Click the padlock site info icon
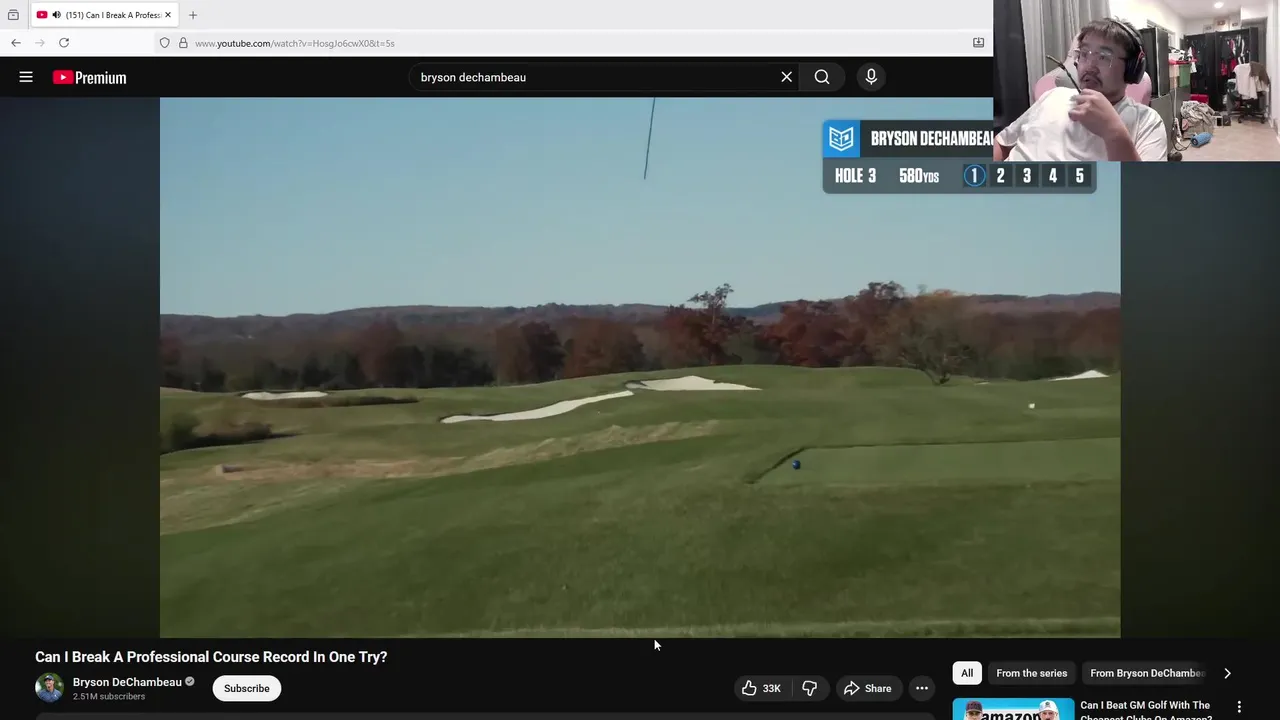 coord(183,43)
